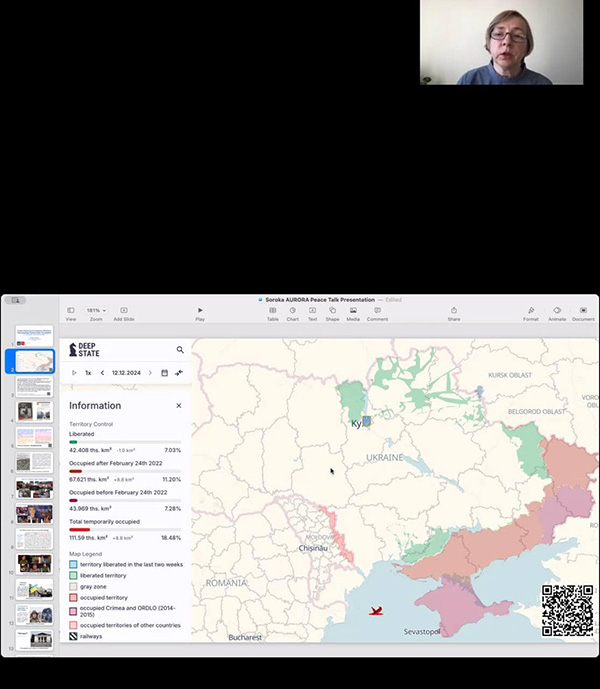Viewport: 600px width, 689px height.
Task: Click the next date chevron
Action: tap(150, 373)
